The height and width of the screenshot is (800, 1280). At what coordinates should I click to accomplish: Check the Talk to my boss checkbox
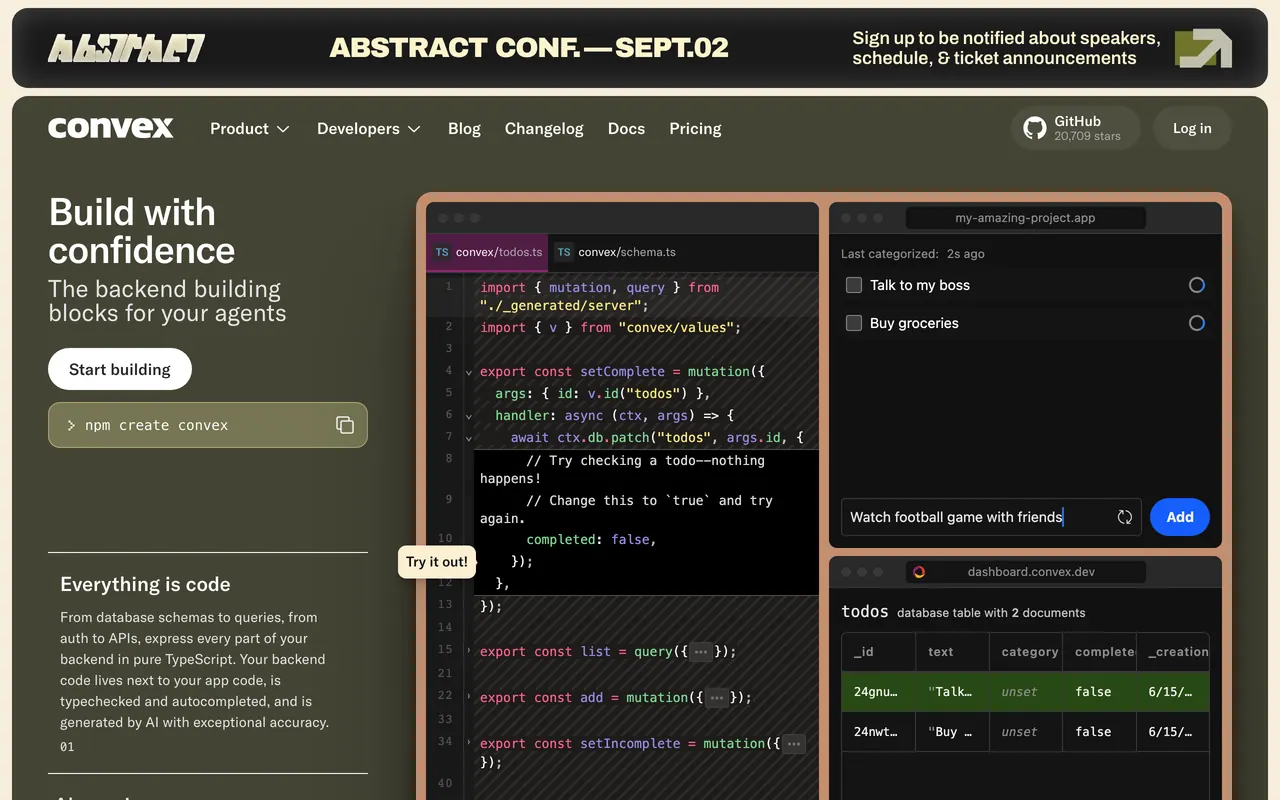pyautogui.click(x=854, y=285)
